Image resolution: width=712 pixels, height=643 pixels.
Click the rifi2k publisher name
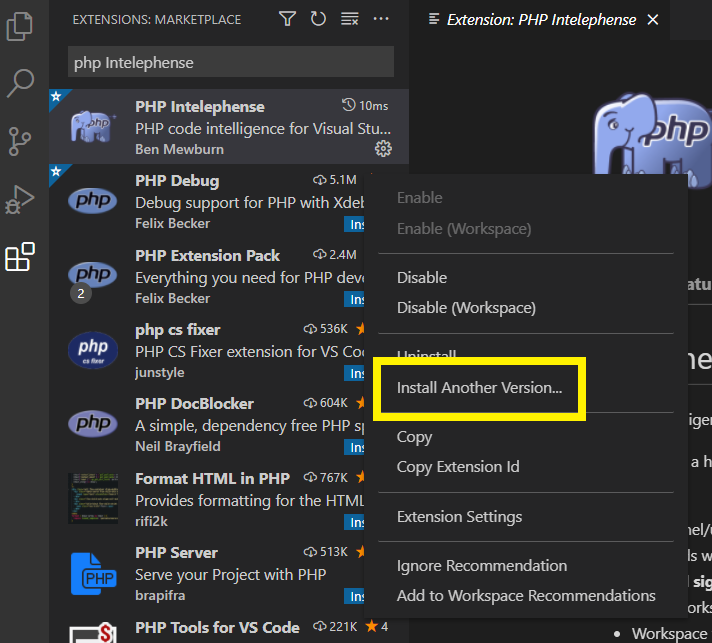(151, 521)
